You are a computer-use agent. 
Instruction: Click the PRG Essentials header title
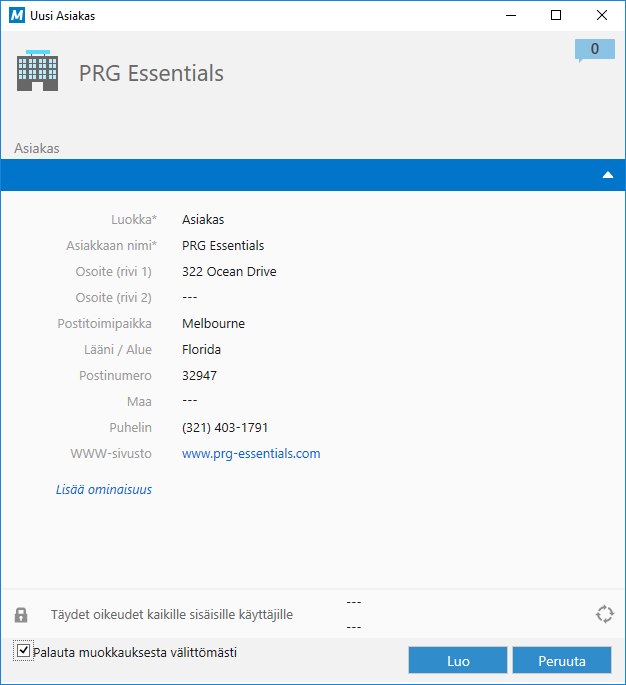pyautogui.click(x=151, y=73)
